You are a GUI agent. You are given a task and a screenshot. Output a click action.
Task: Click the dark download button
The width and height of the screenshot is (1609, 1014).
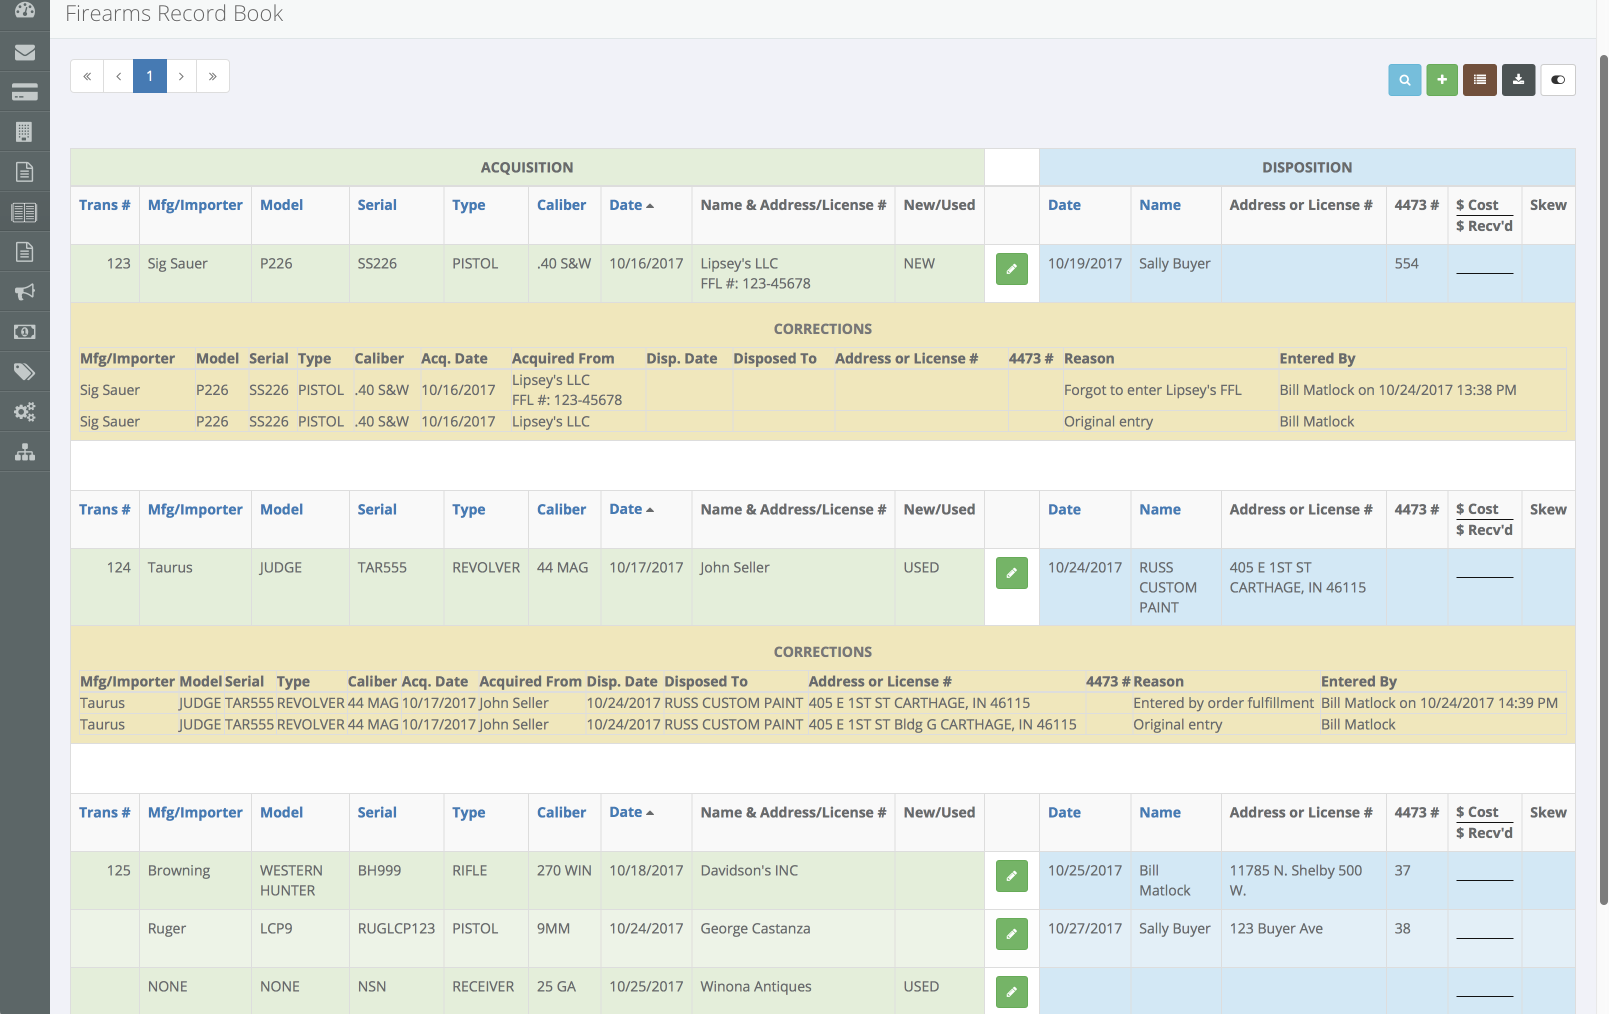click(1518, 80)
